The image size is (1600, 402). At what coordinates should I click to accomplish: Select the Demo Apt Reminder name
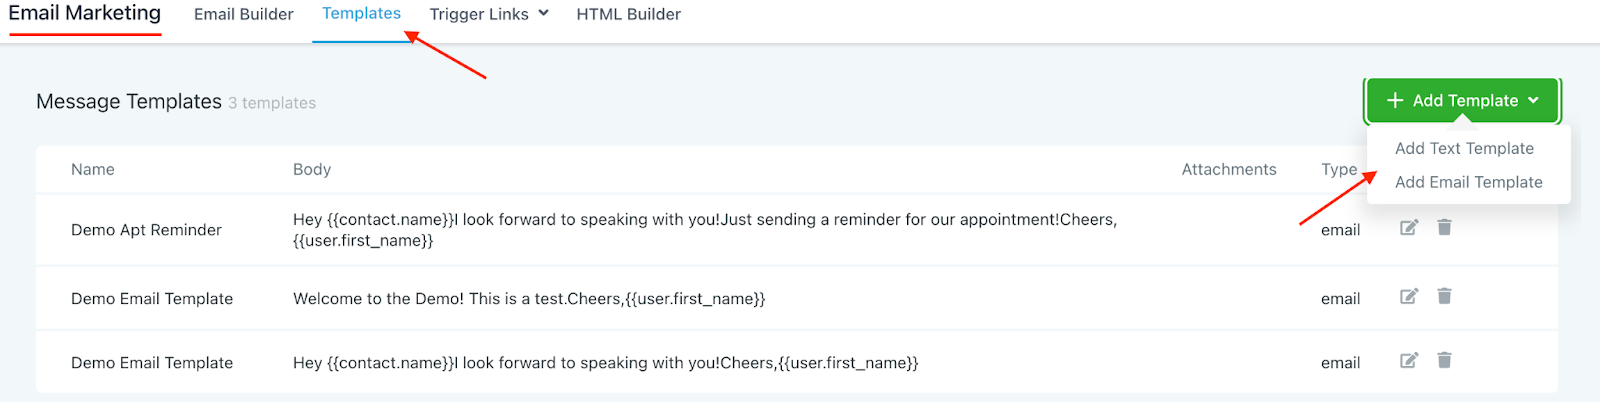point(146,230)
